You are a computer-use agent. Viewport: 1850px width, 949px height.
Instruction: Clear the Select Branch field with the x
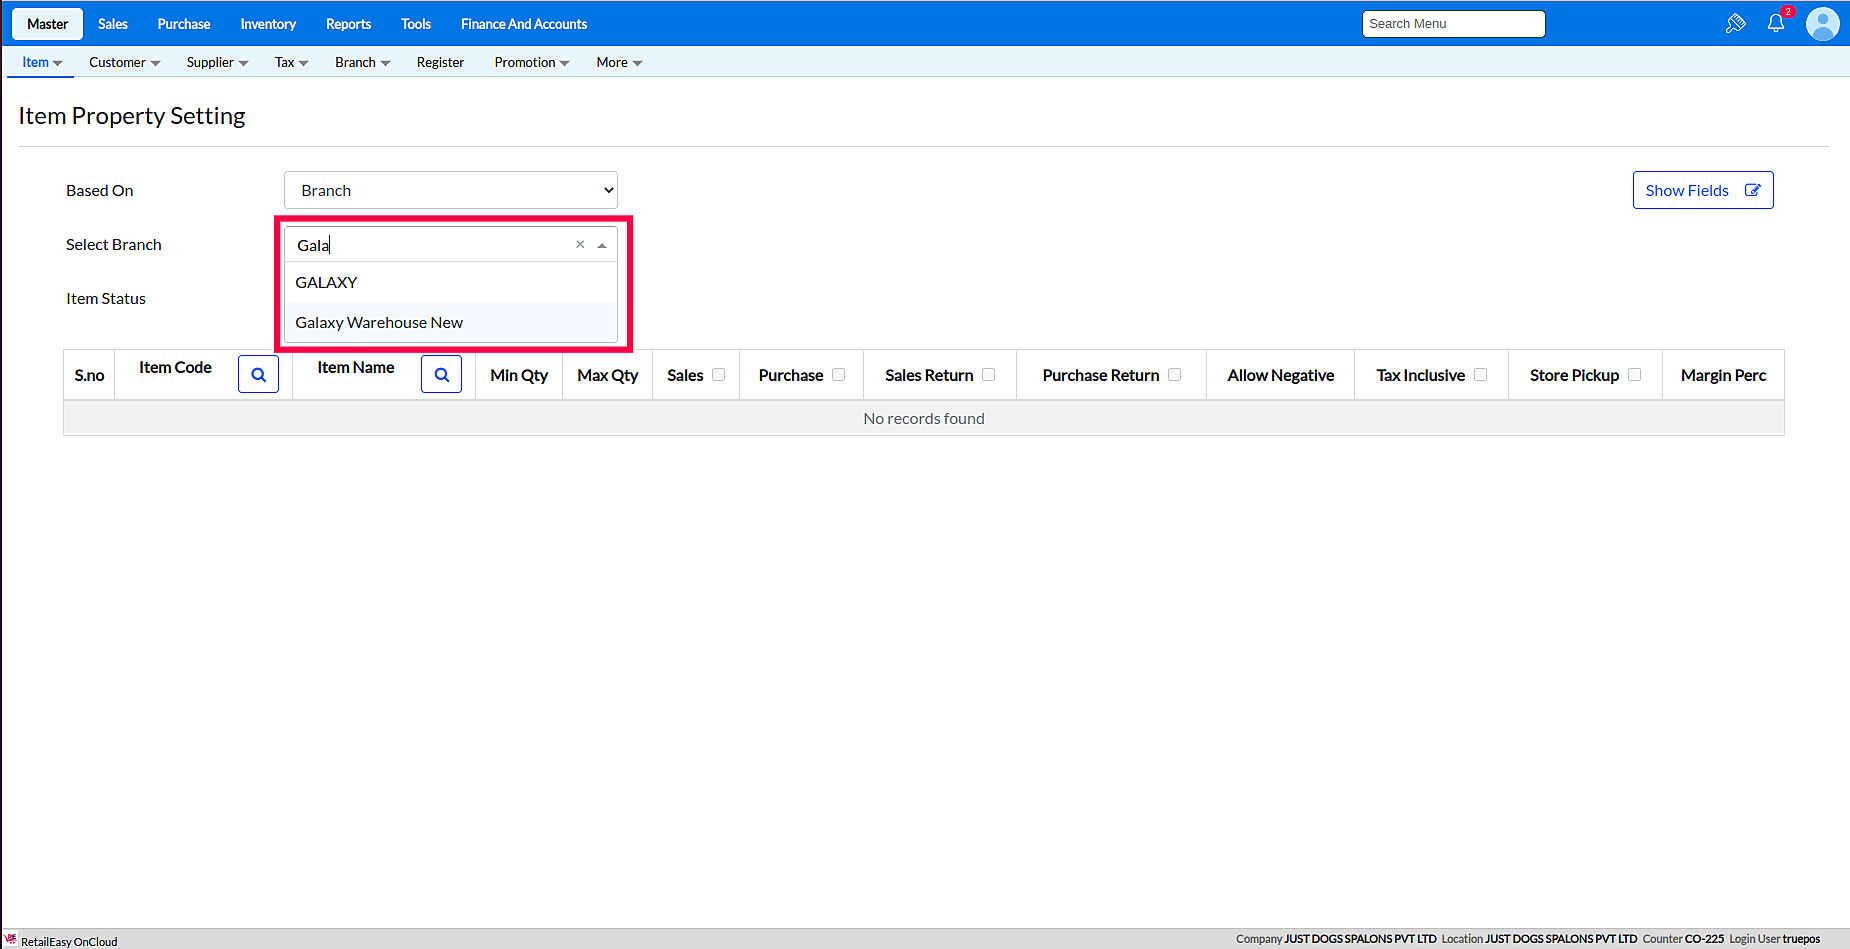coord(580,244)
